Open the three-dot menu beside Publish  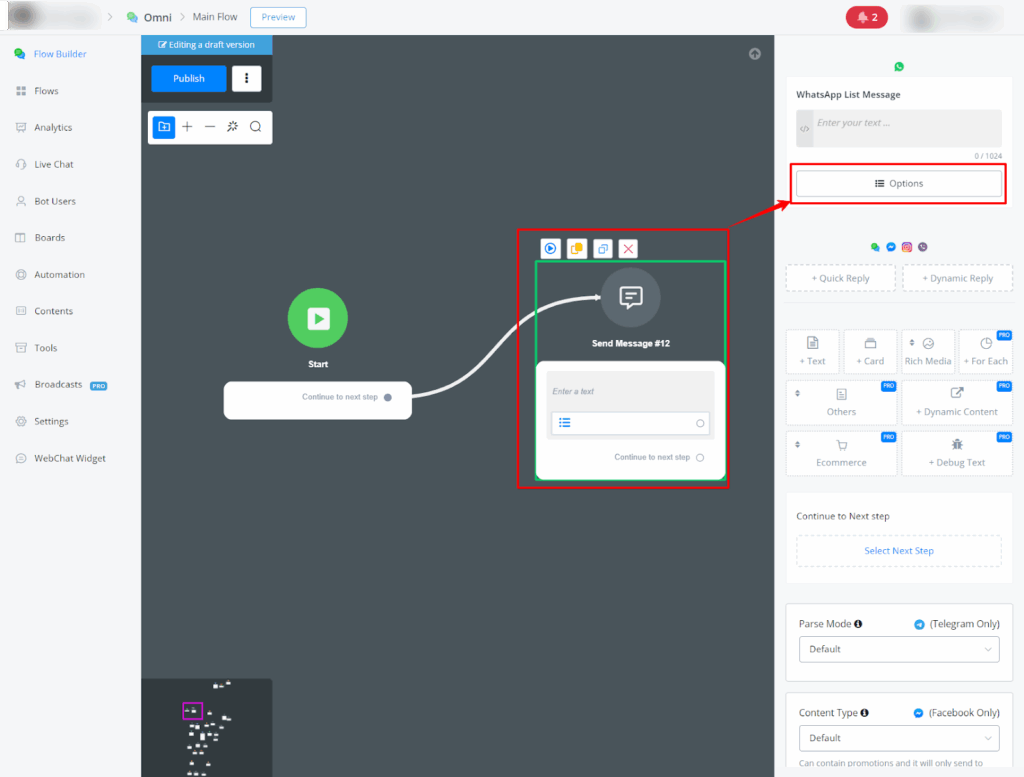point(246,79)
